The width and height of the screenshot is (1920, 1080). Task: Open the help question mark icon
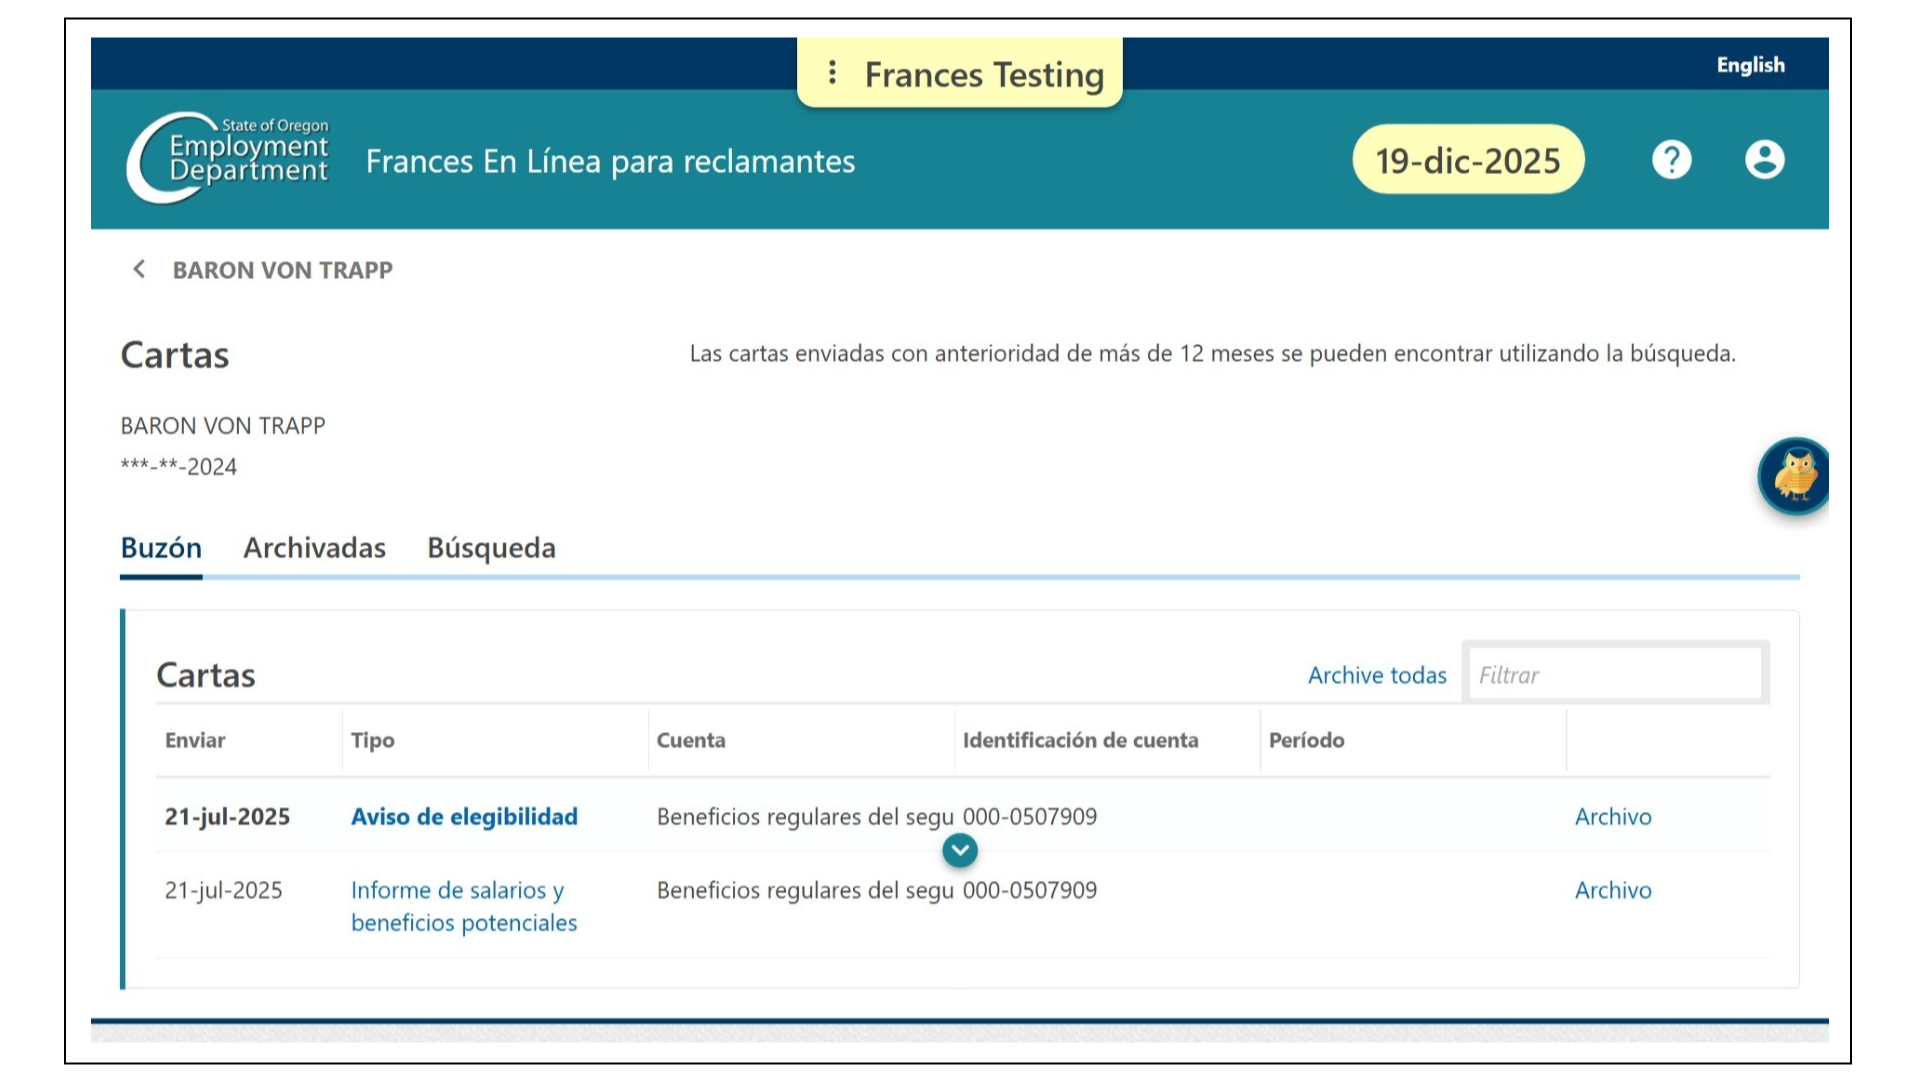[1671, 160]
